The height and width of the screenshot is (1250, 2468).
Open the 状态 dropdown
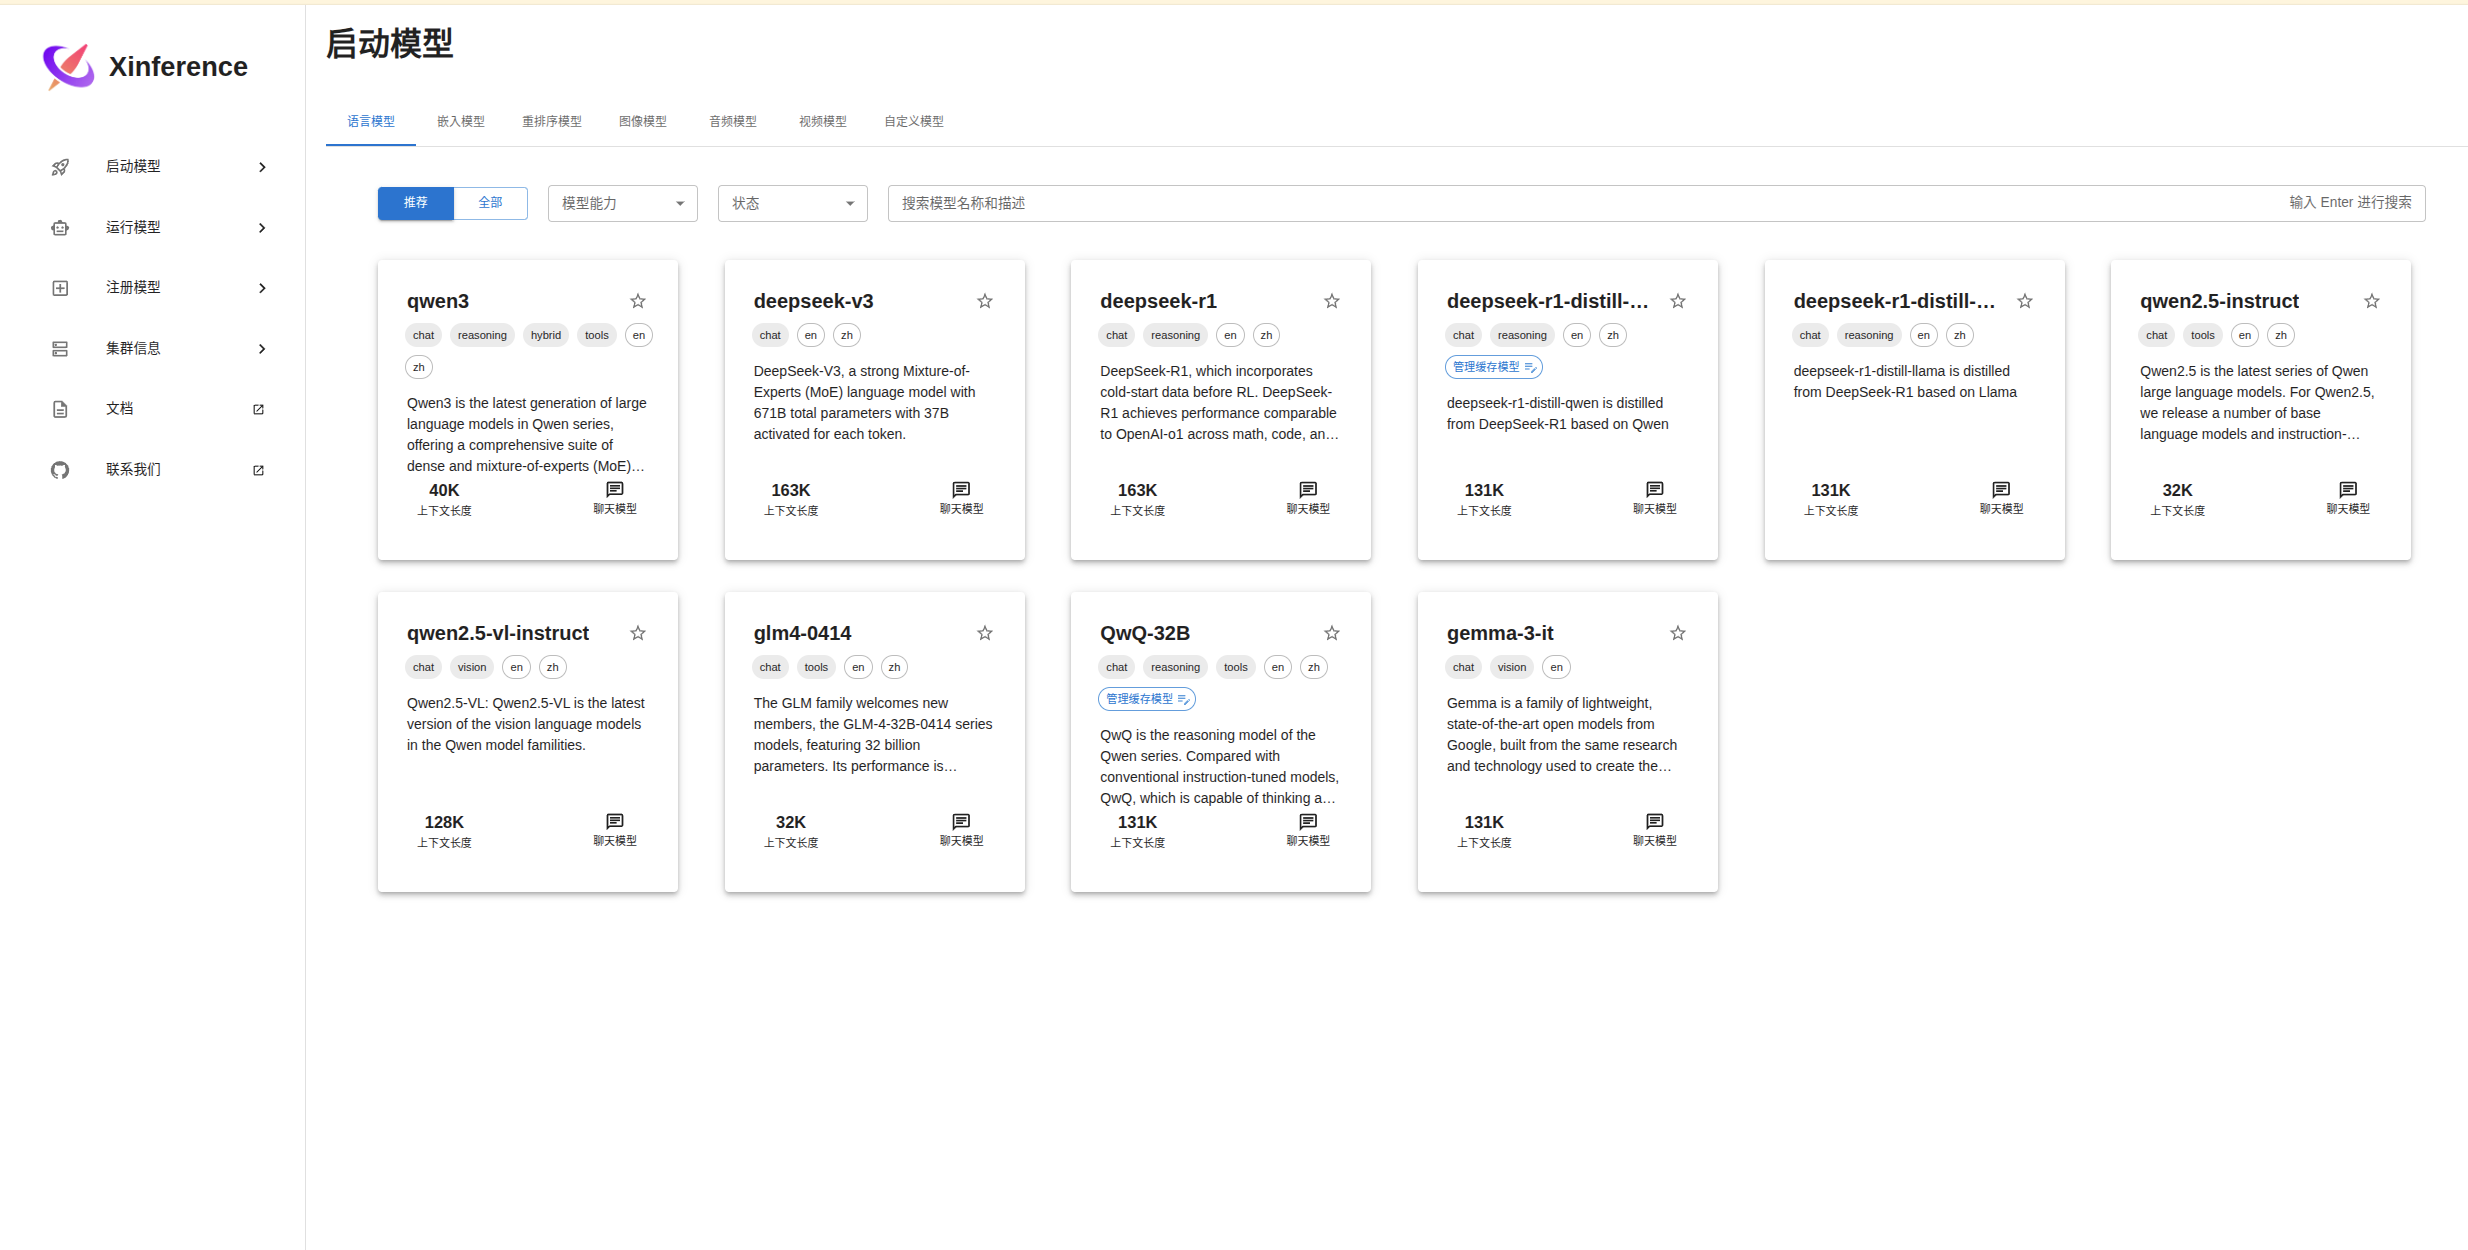pyautogui.click(x=792, y=203)
